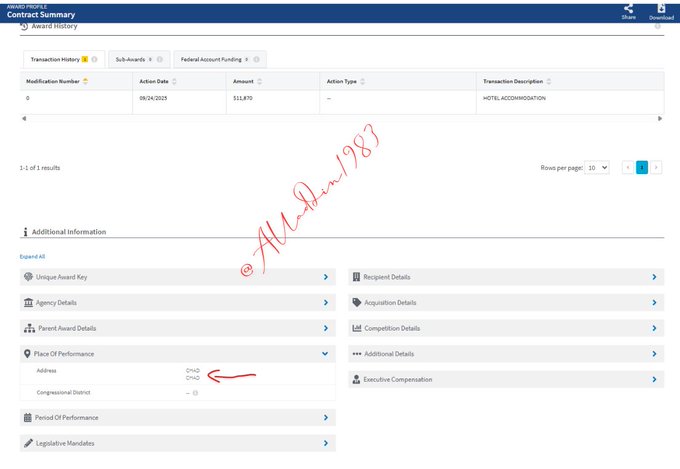This screenshot has width=680, height=469.
Task: Click the Federal Account Funding info icon
Action: (256, 59)
